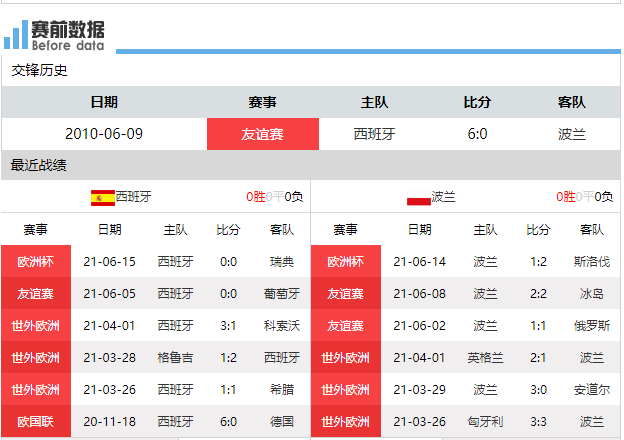This screenshot has width=624, height=440.
Task: Click the 比分 header in 交锋历史 table
Action: click(x=477, y=102)
